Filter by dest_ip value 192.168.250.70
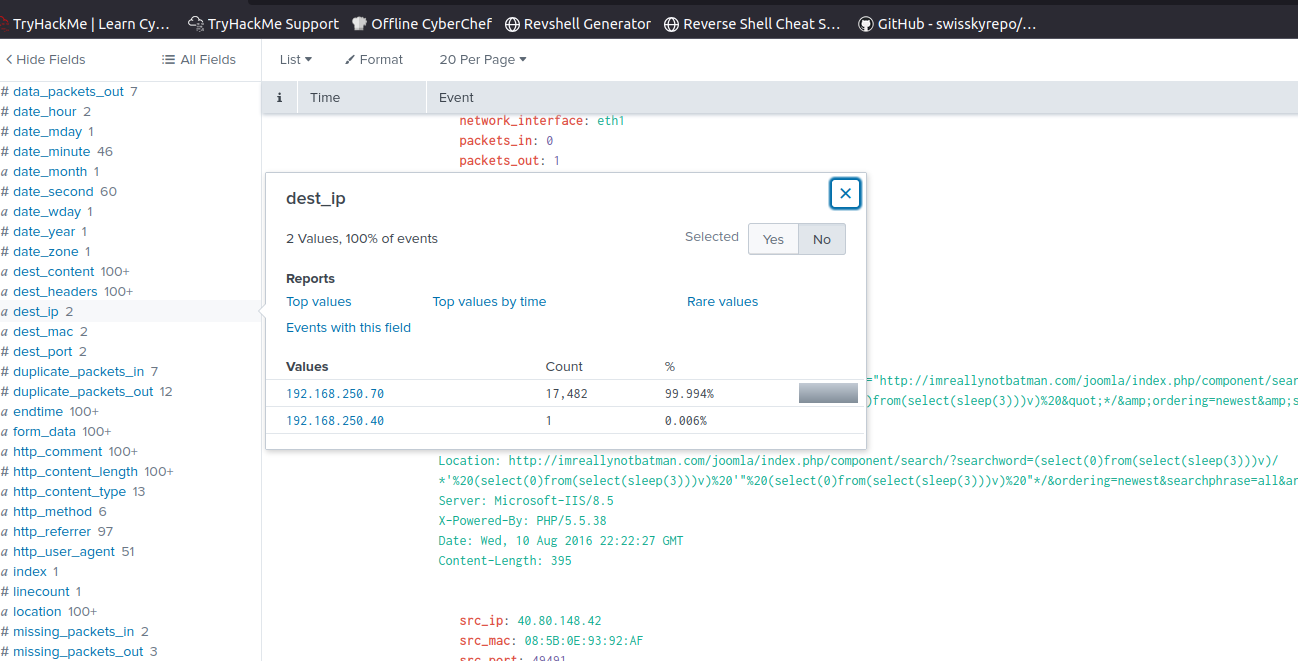The width and height of the screenshot is (1298, 661). [x=335, y=394]
